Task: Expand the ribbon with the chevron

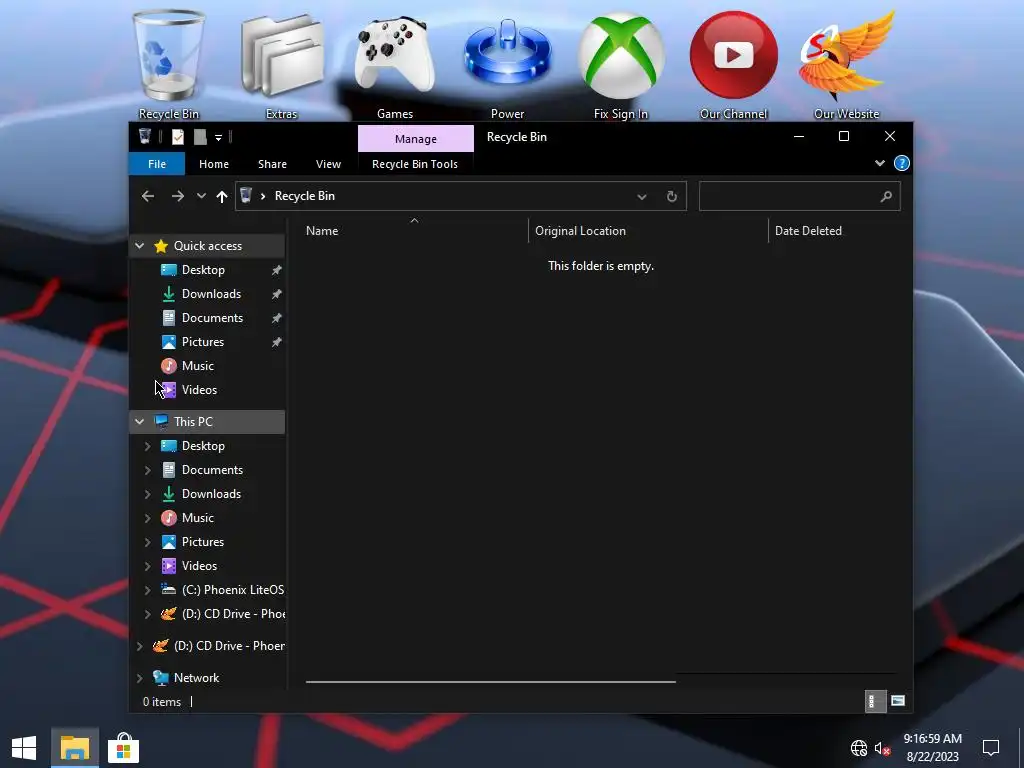Action: click(880, 163)
